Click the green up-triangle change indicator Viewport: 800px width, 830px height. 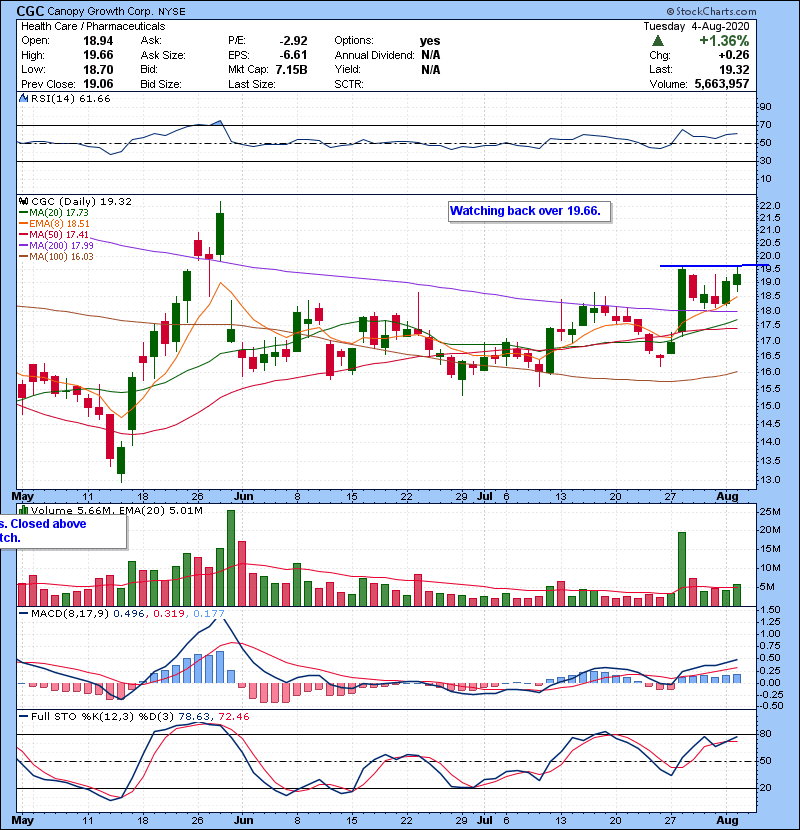pyautogui.click(x=658, y=41)
